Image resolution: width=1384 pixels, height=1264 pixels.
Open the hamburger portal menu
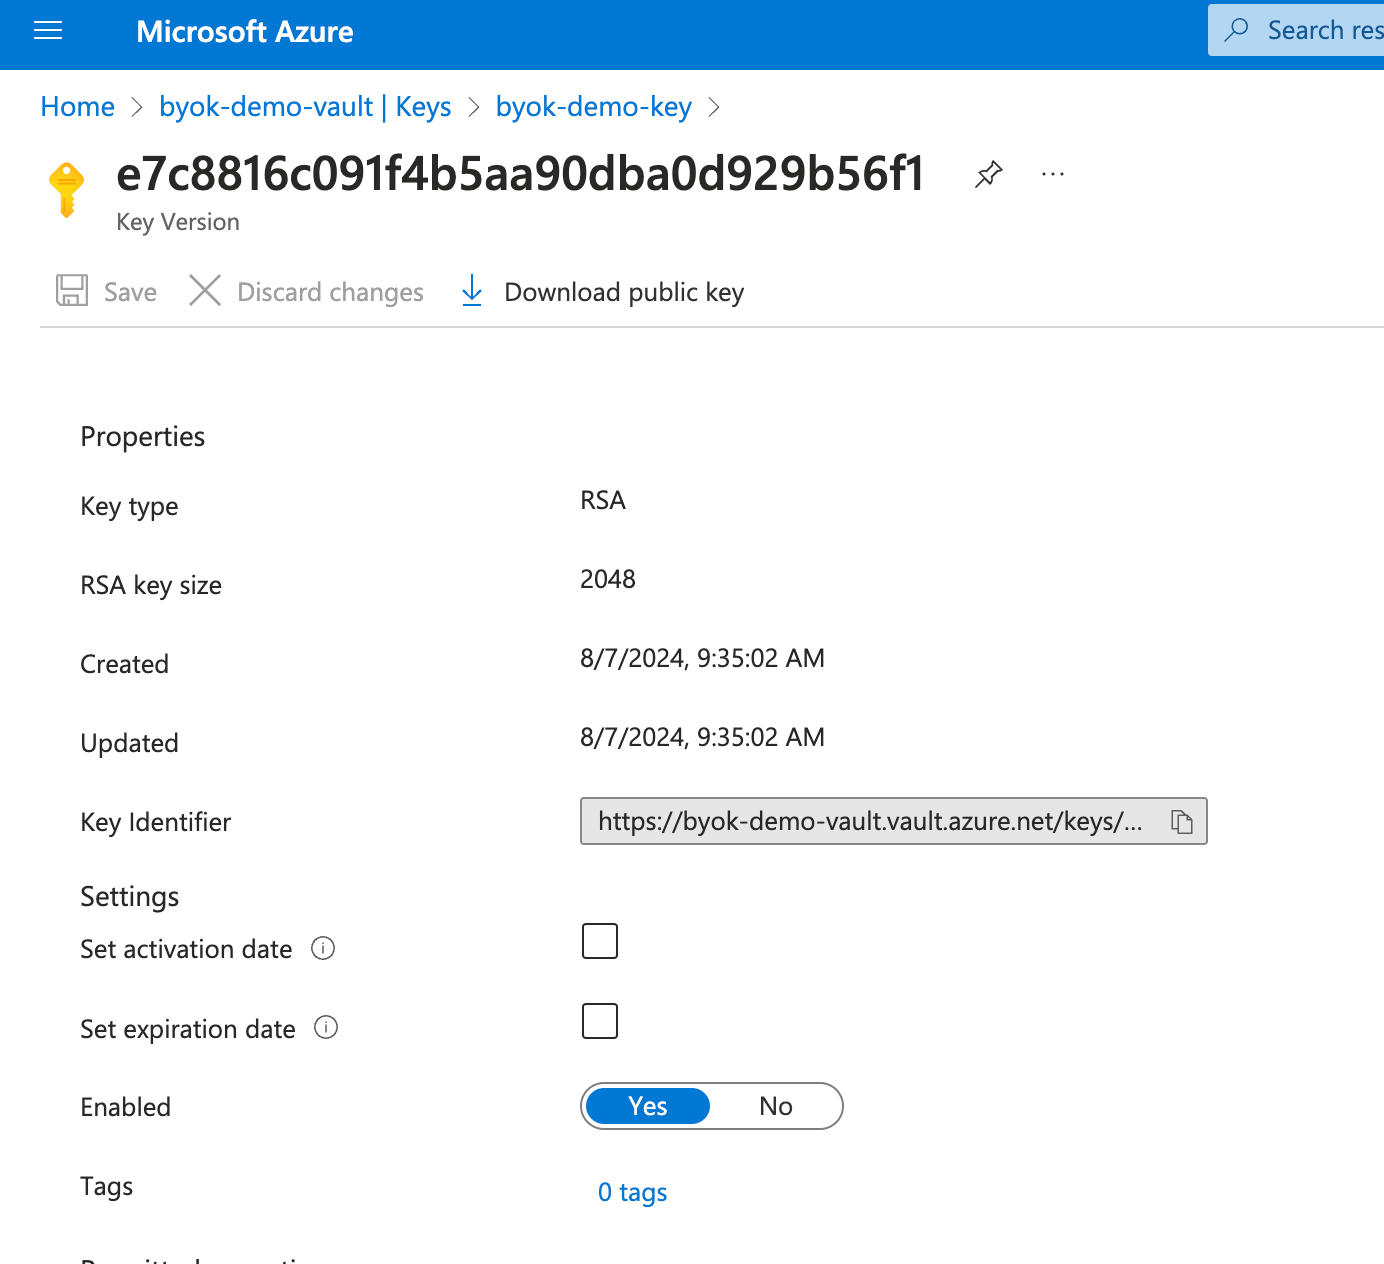click(48, 31)
